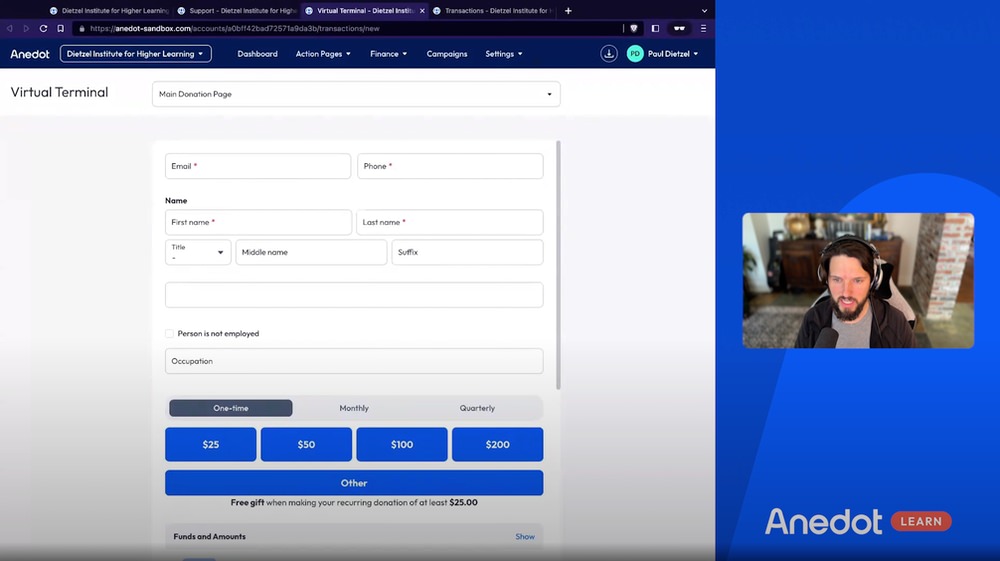Image resolution: width=1000 pixels, height=561 pixels.
Task: Click the Last name field
Action: click(450, 222)
